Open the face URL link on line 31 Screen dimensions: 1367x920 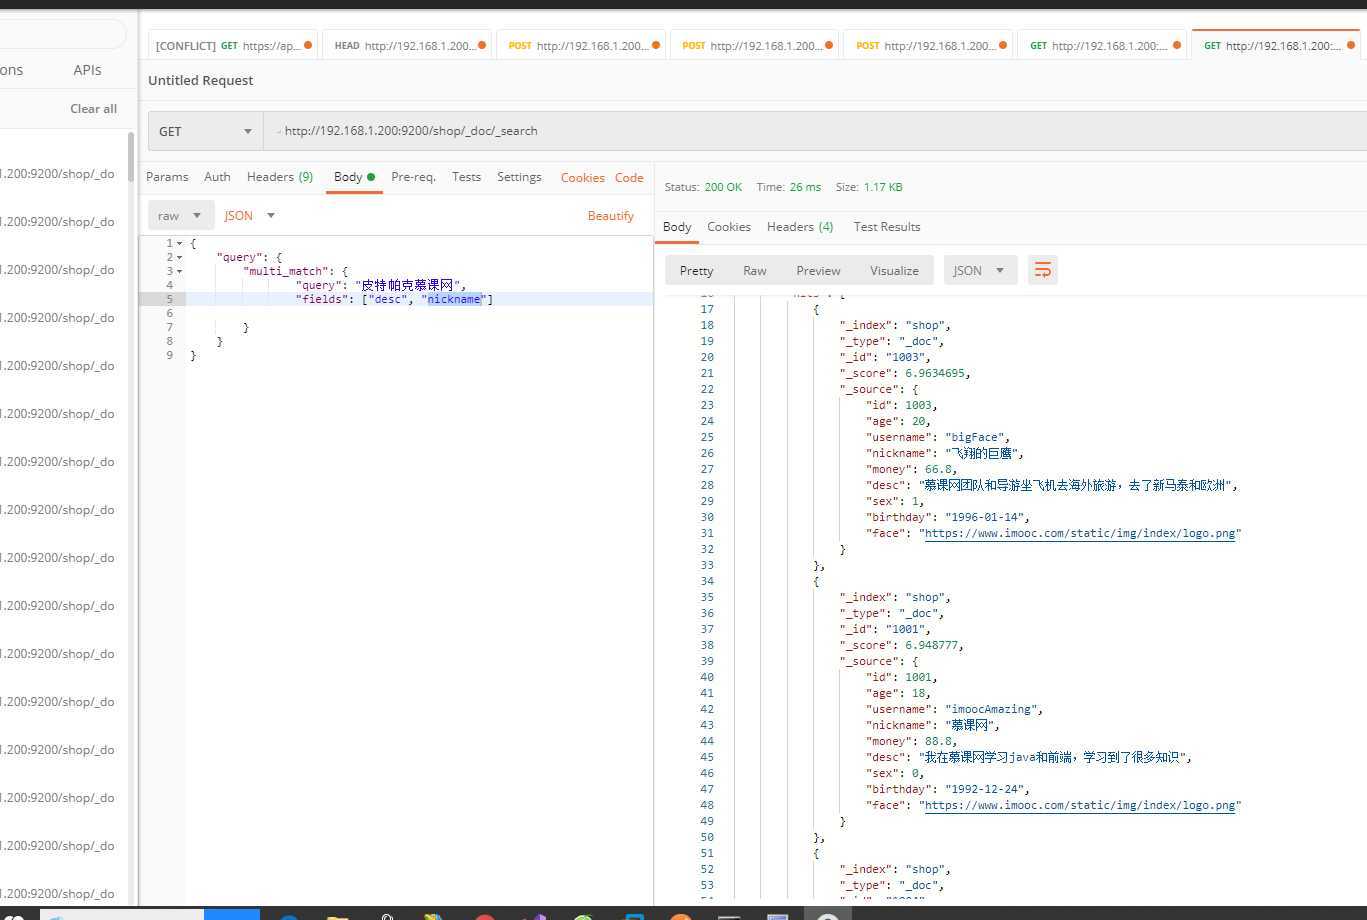1080,533
